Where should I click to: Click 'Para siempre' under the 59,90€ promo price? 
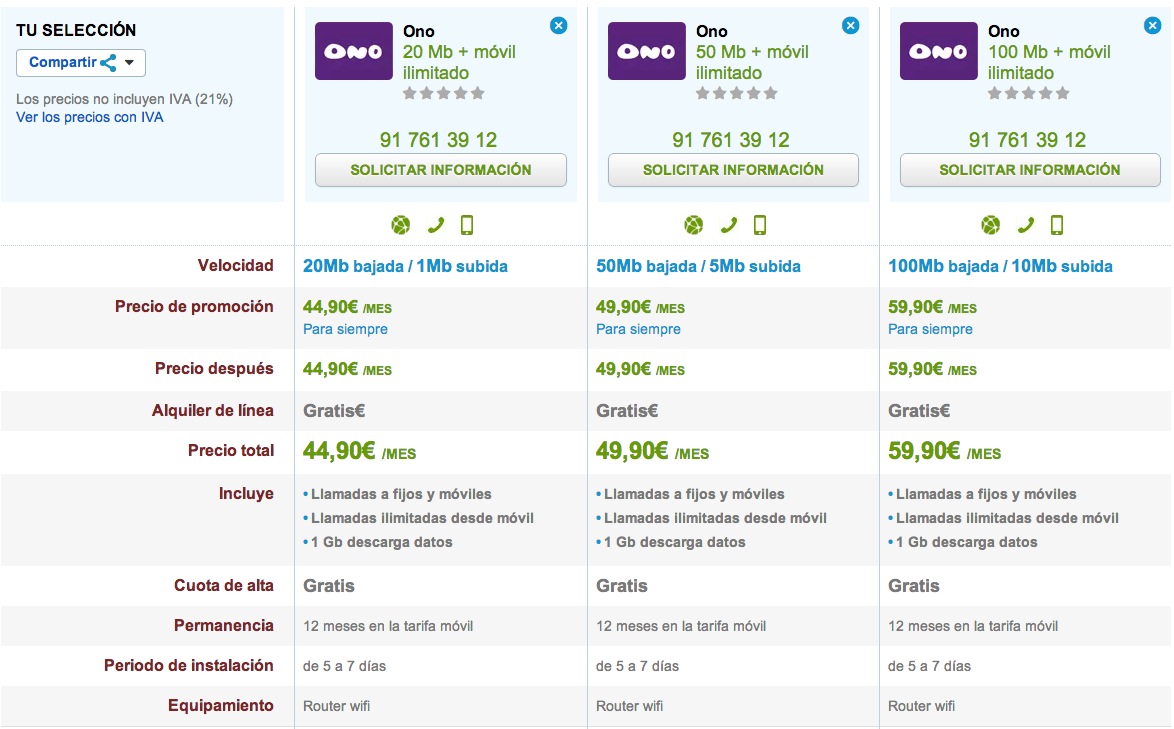click(x=930, y=329)
